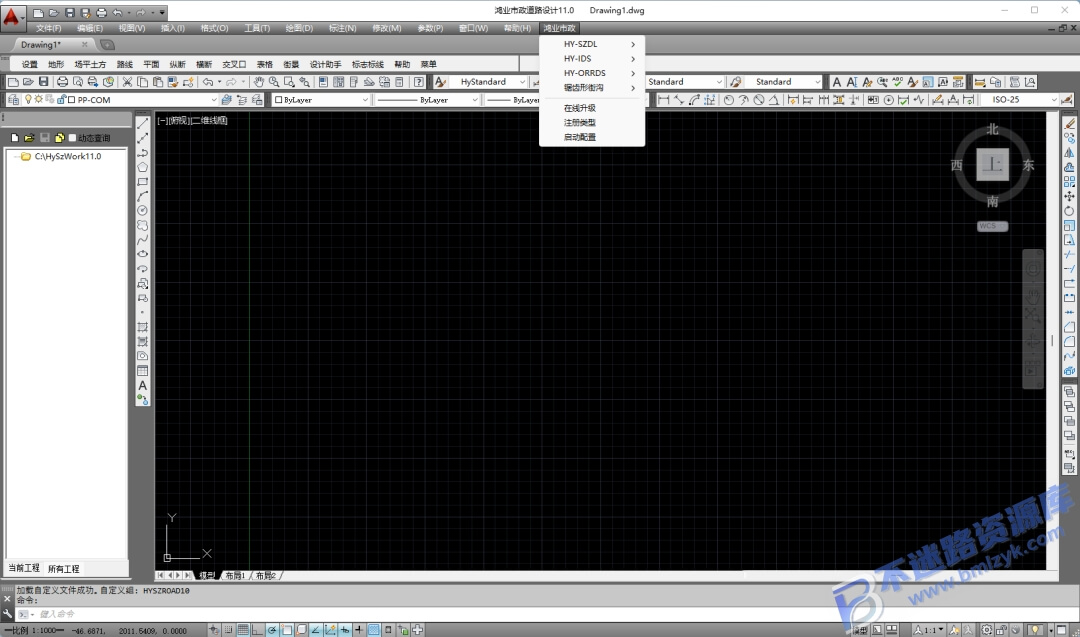Screen dimensions: 1080x637
Task: Toggle Ortho Mode in status bar
Action: [x=258, y=629]
